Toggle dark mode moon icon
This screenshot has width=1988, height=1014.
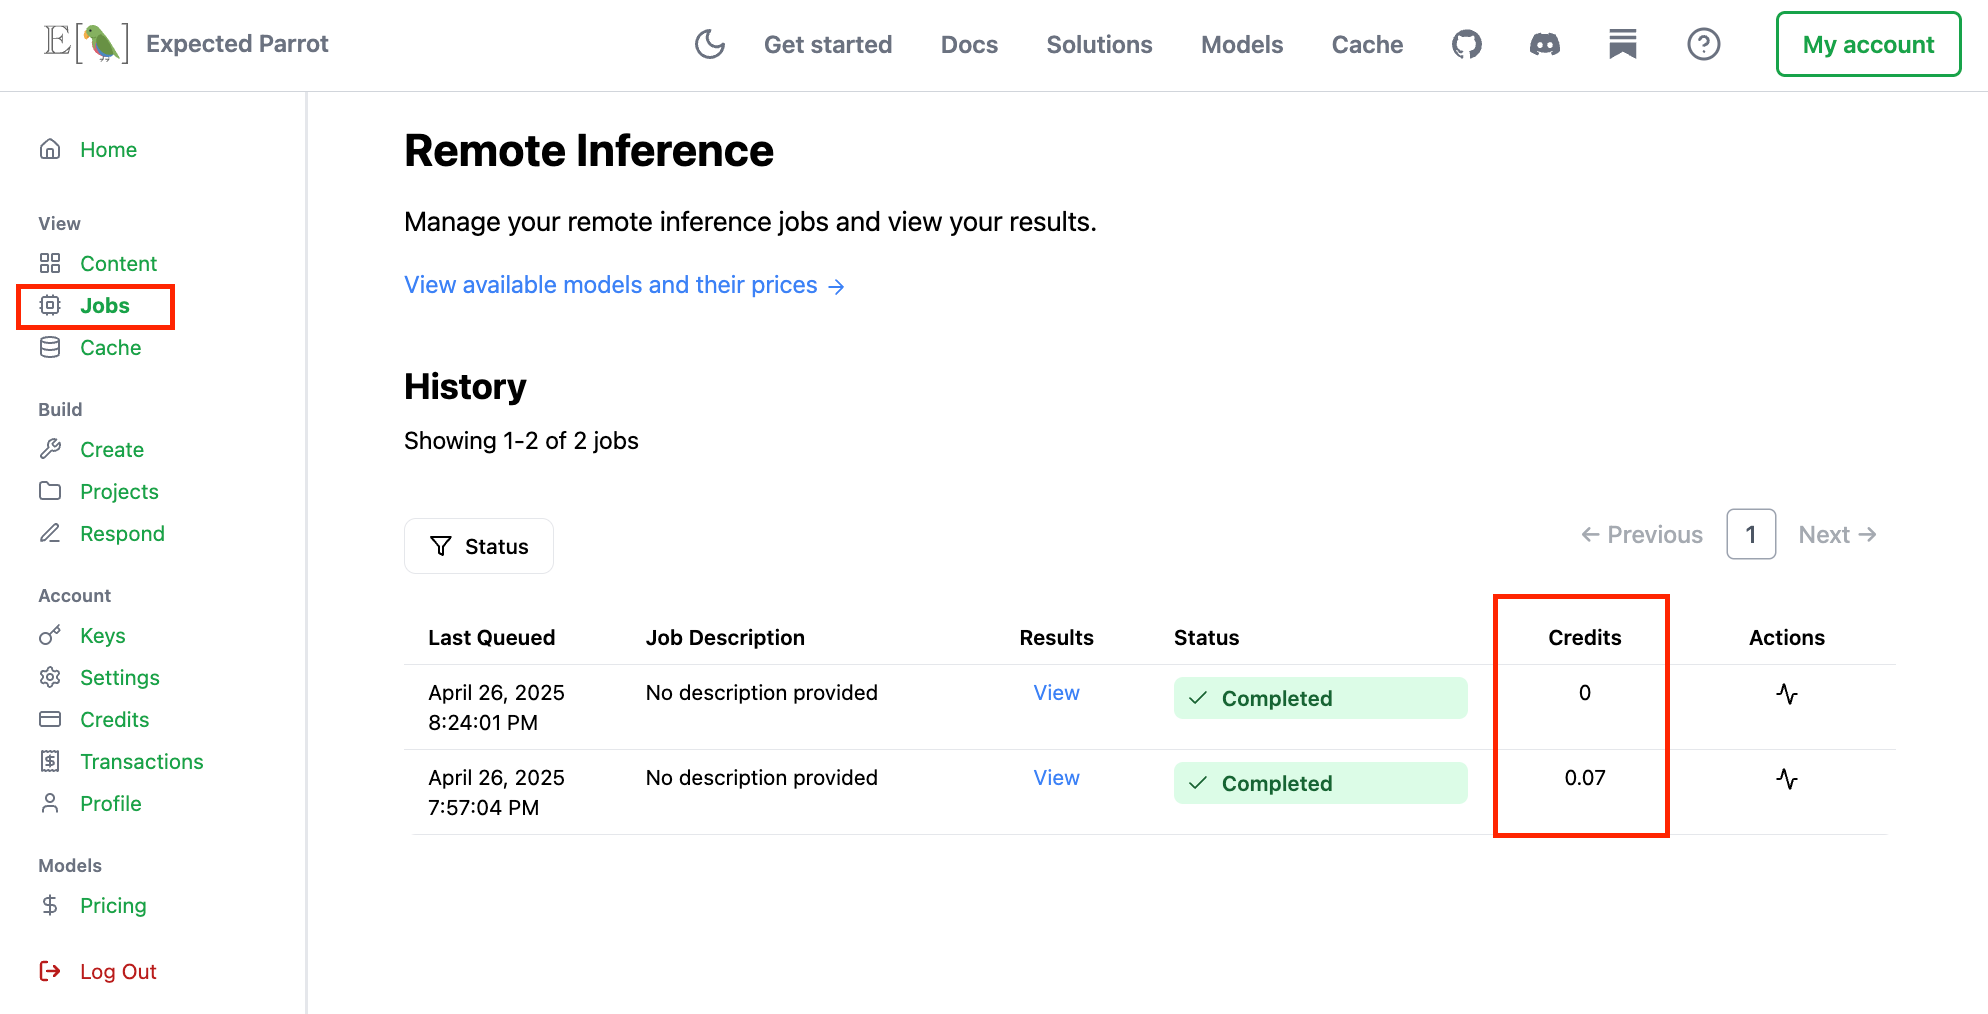(709, 44)
